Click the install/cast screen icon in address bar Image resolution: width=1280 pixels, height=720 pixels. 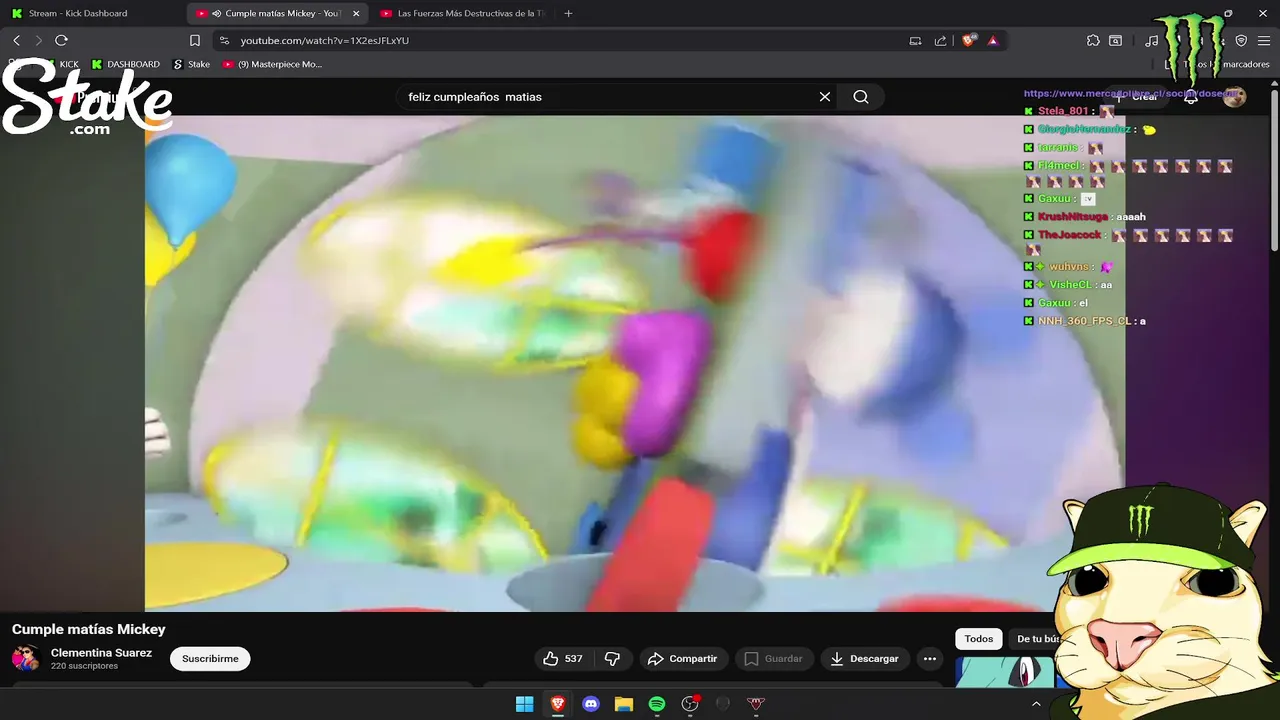pyautogui.click(x=915, y=41)
